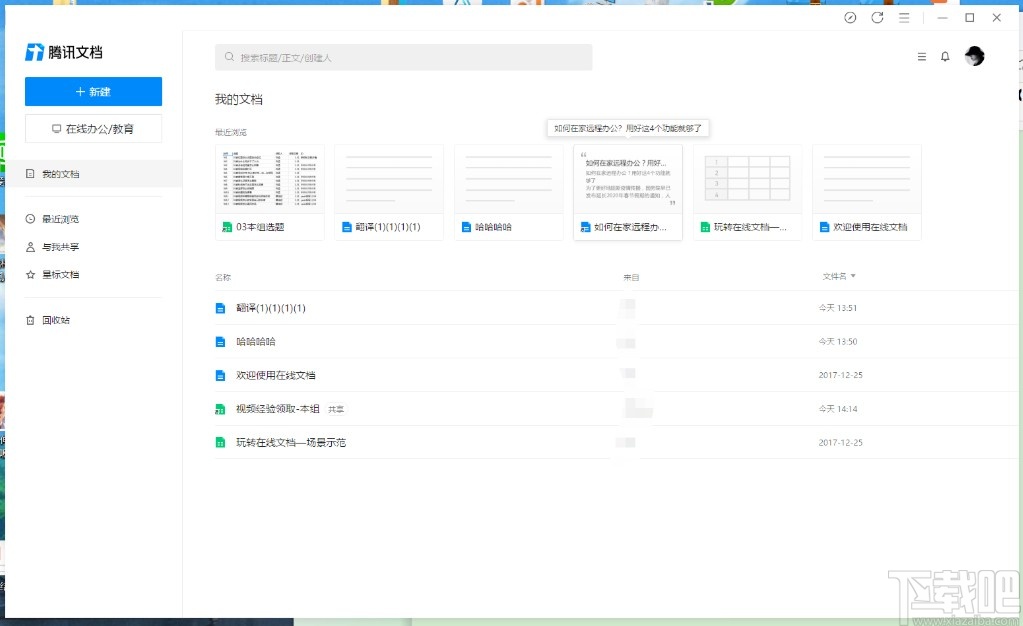This screenshot has width=1023, height=626.
Task: Open the title bar hamburger menu
Action: pos(904,18)
